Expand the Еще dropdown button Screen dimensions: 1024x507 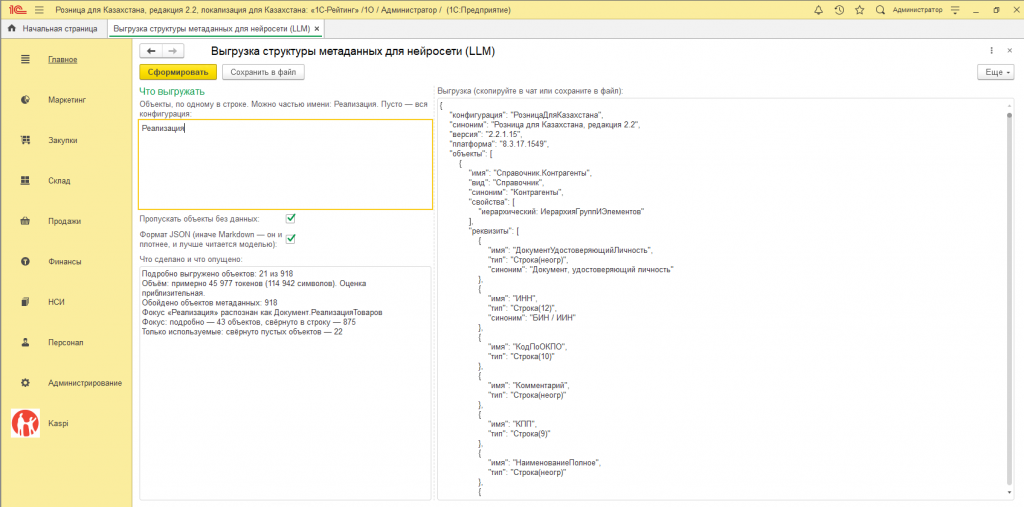coord(995,72)
